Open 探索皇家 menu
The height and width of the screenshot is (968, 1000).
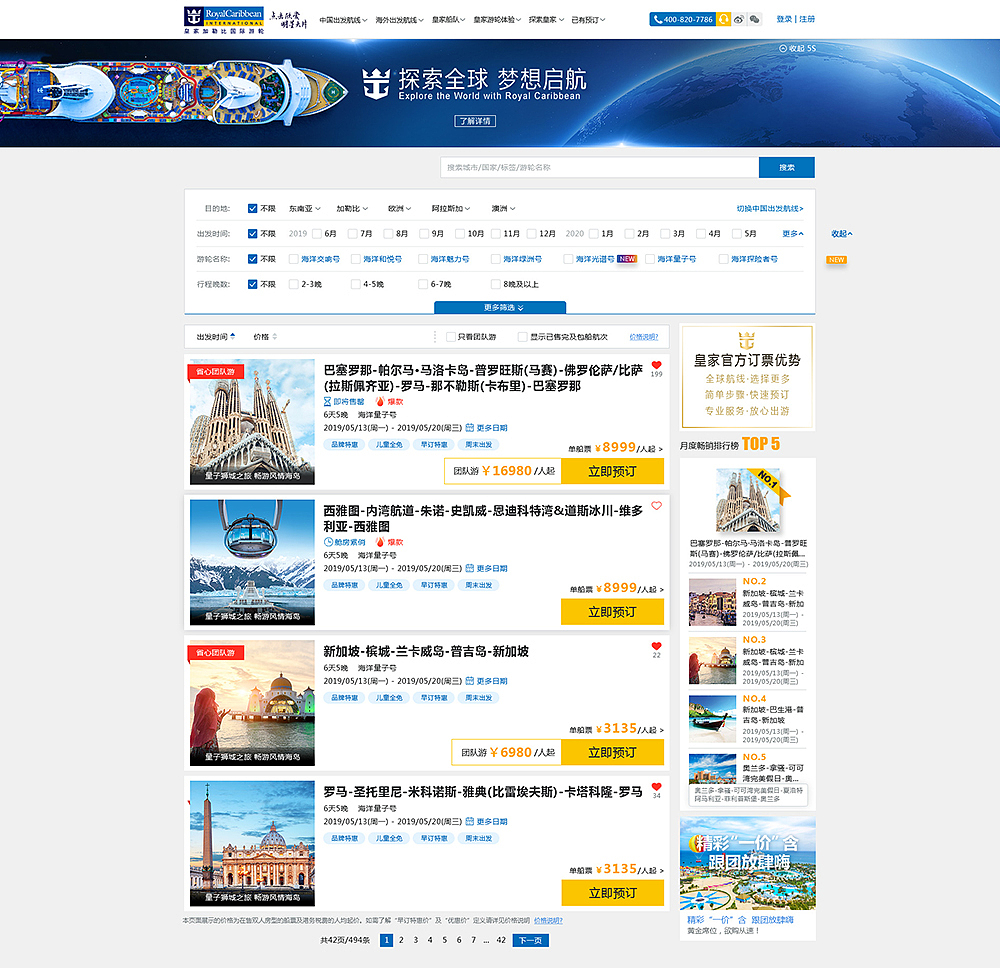click(x=546, y=20)
